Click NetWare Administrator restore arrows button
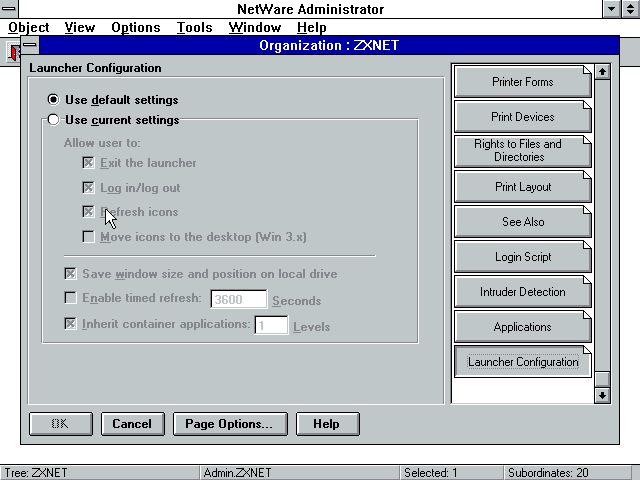Image resolution: width=640 pixels, height=480 pixels. (631, 9)
